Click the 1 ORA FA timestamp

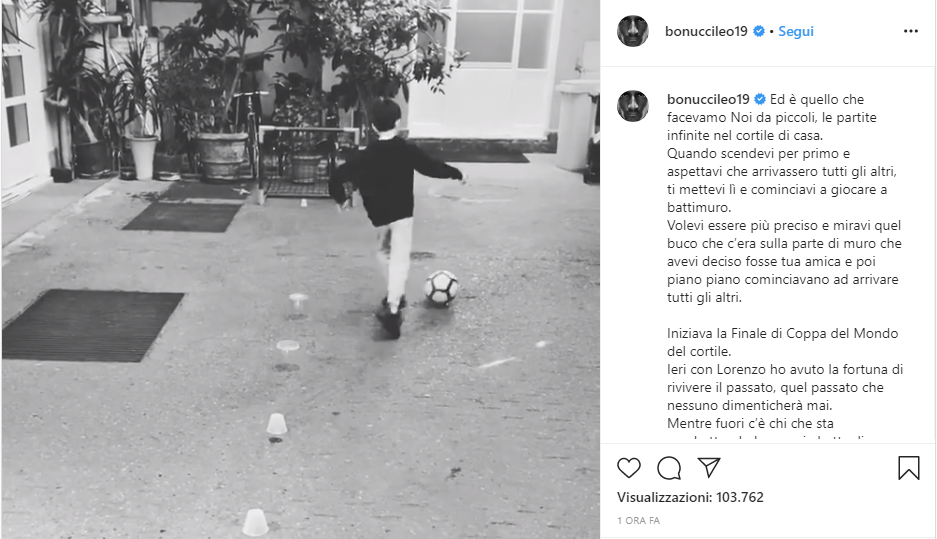coord(638,520)
